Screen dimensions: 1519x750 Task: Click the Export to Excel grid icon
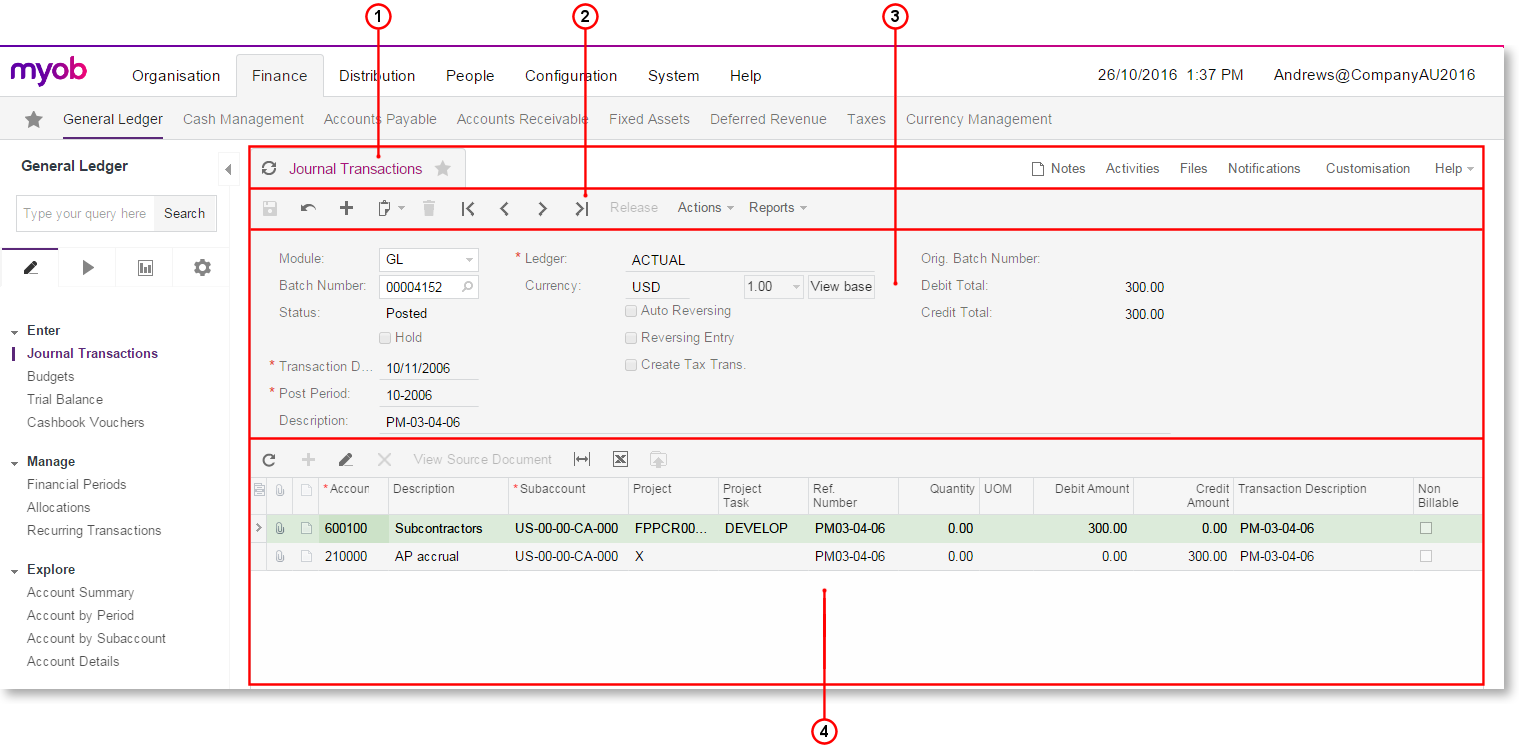[620, 459]
